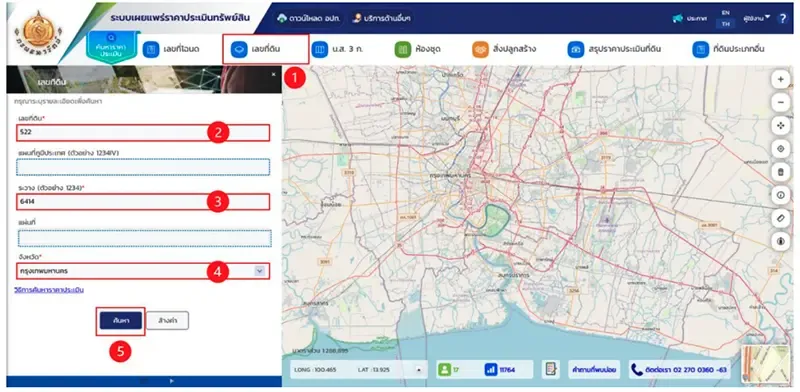Screen dimensions: 800x392
Task: Click the green Bang Krachao area on map
Action: coord(496,220)
